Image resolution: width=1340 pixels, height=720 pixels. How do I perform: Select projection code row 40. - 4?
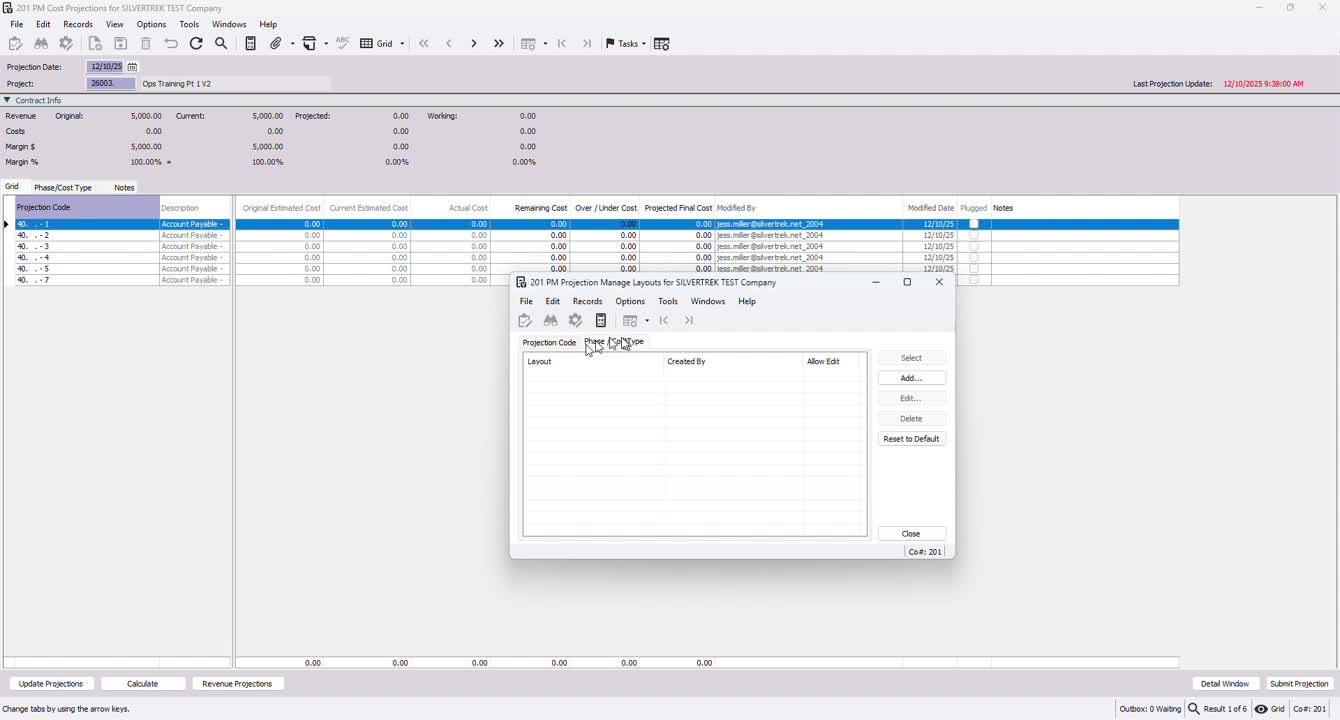point(87,258)
